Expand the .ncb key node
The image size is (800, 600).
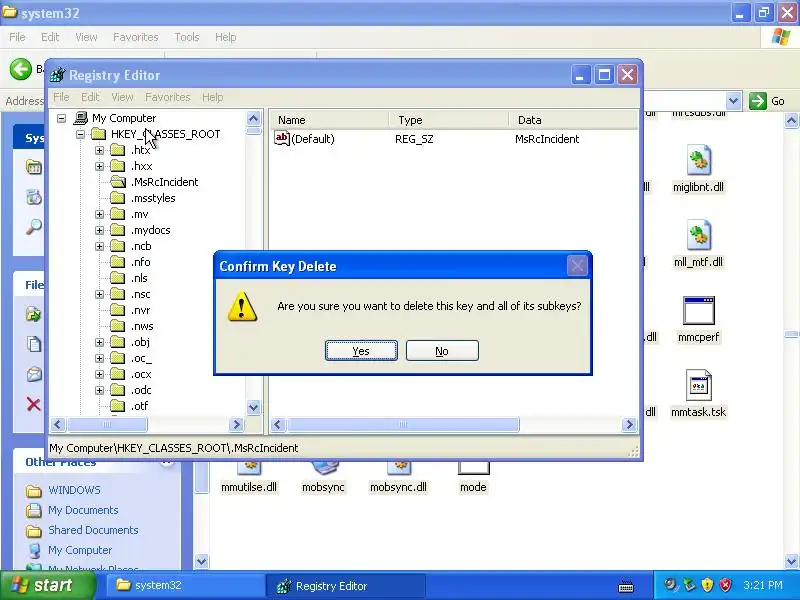[x=99, y=246]
